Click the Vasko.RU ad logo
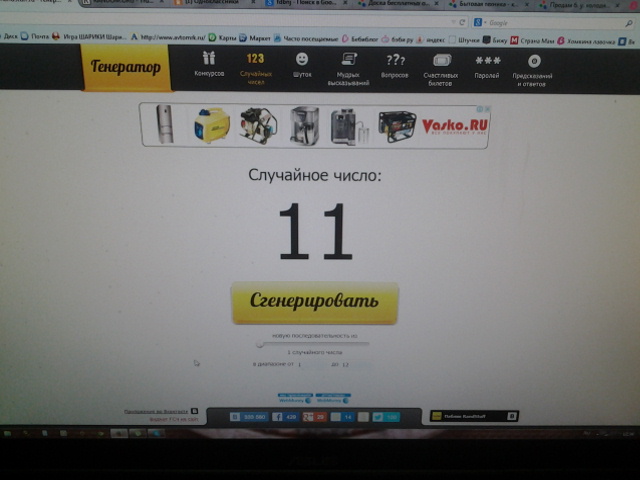The height and width of the screenshot is (480, 640). 454,126
